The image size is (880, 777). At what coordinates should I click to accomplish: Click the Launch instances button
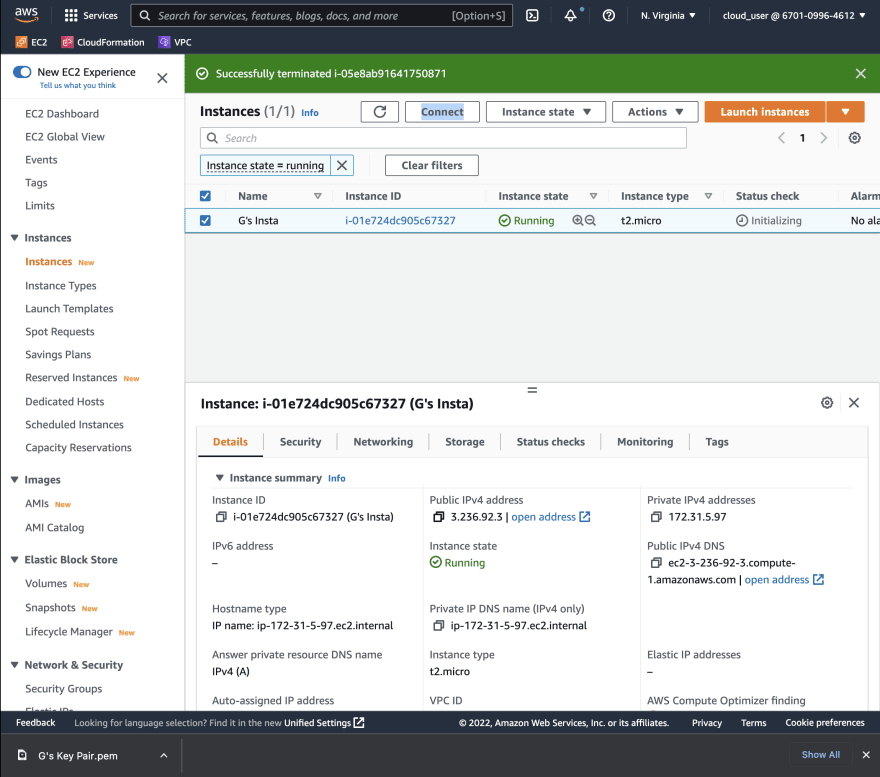(x=765, y=112)
